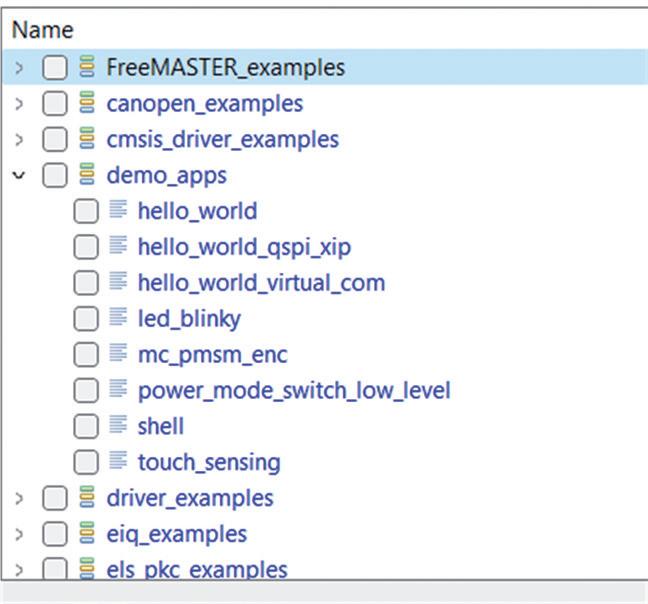
Task: Click the mc_pmsm_enc project icon
Action: tap(118, 353)
